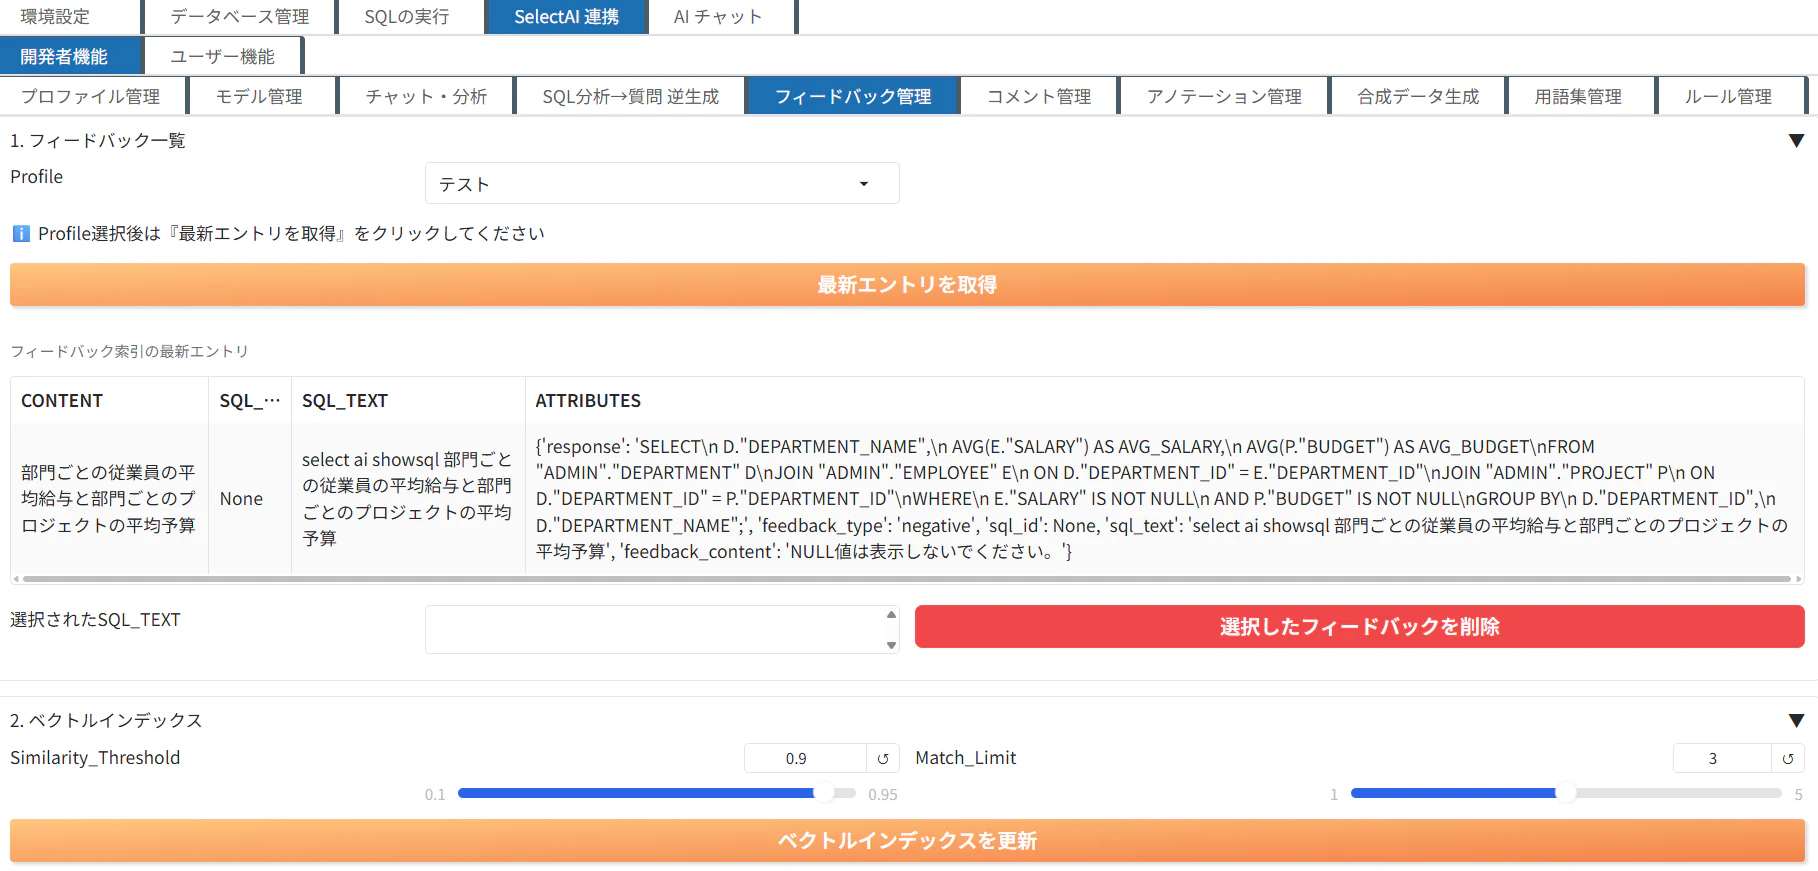Open プロファイル管理 tab
Viewport: 1818px width, 871px height.
coord(91,97)
